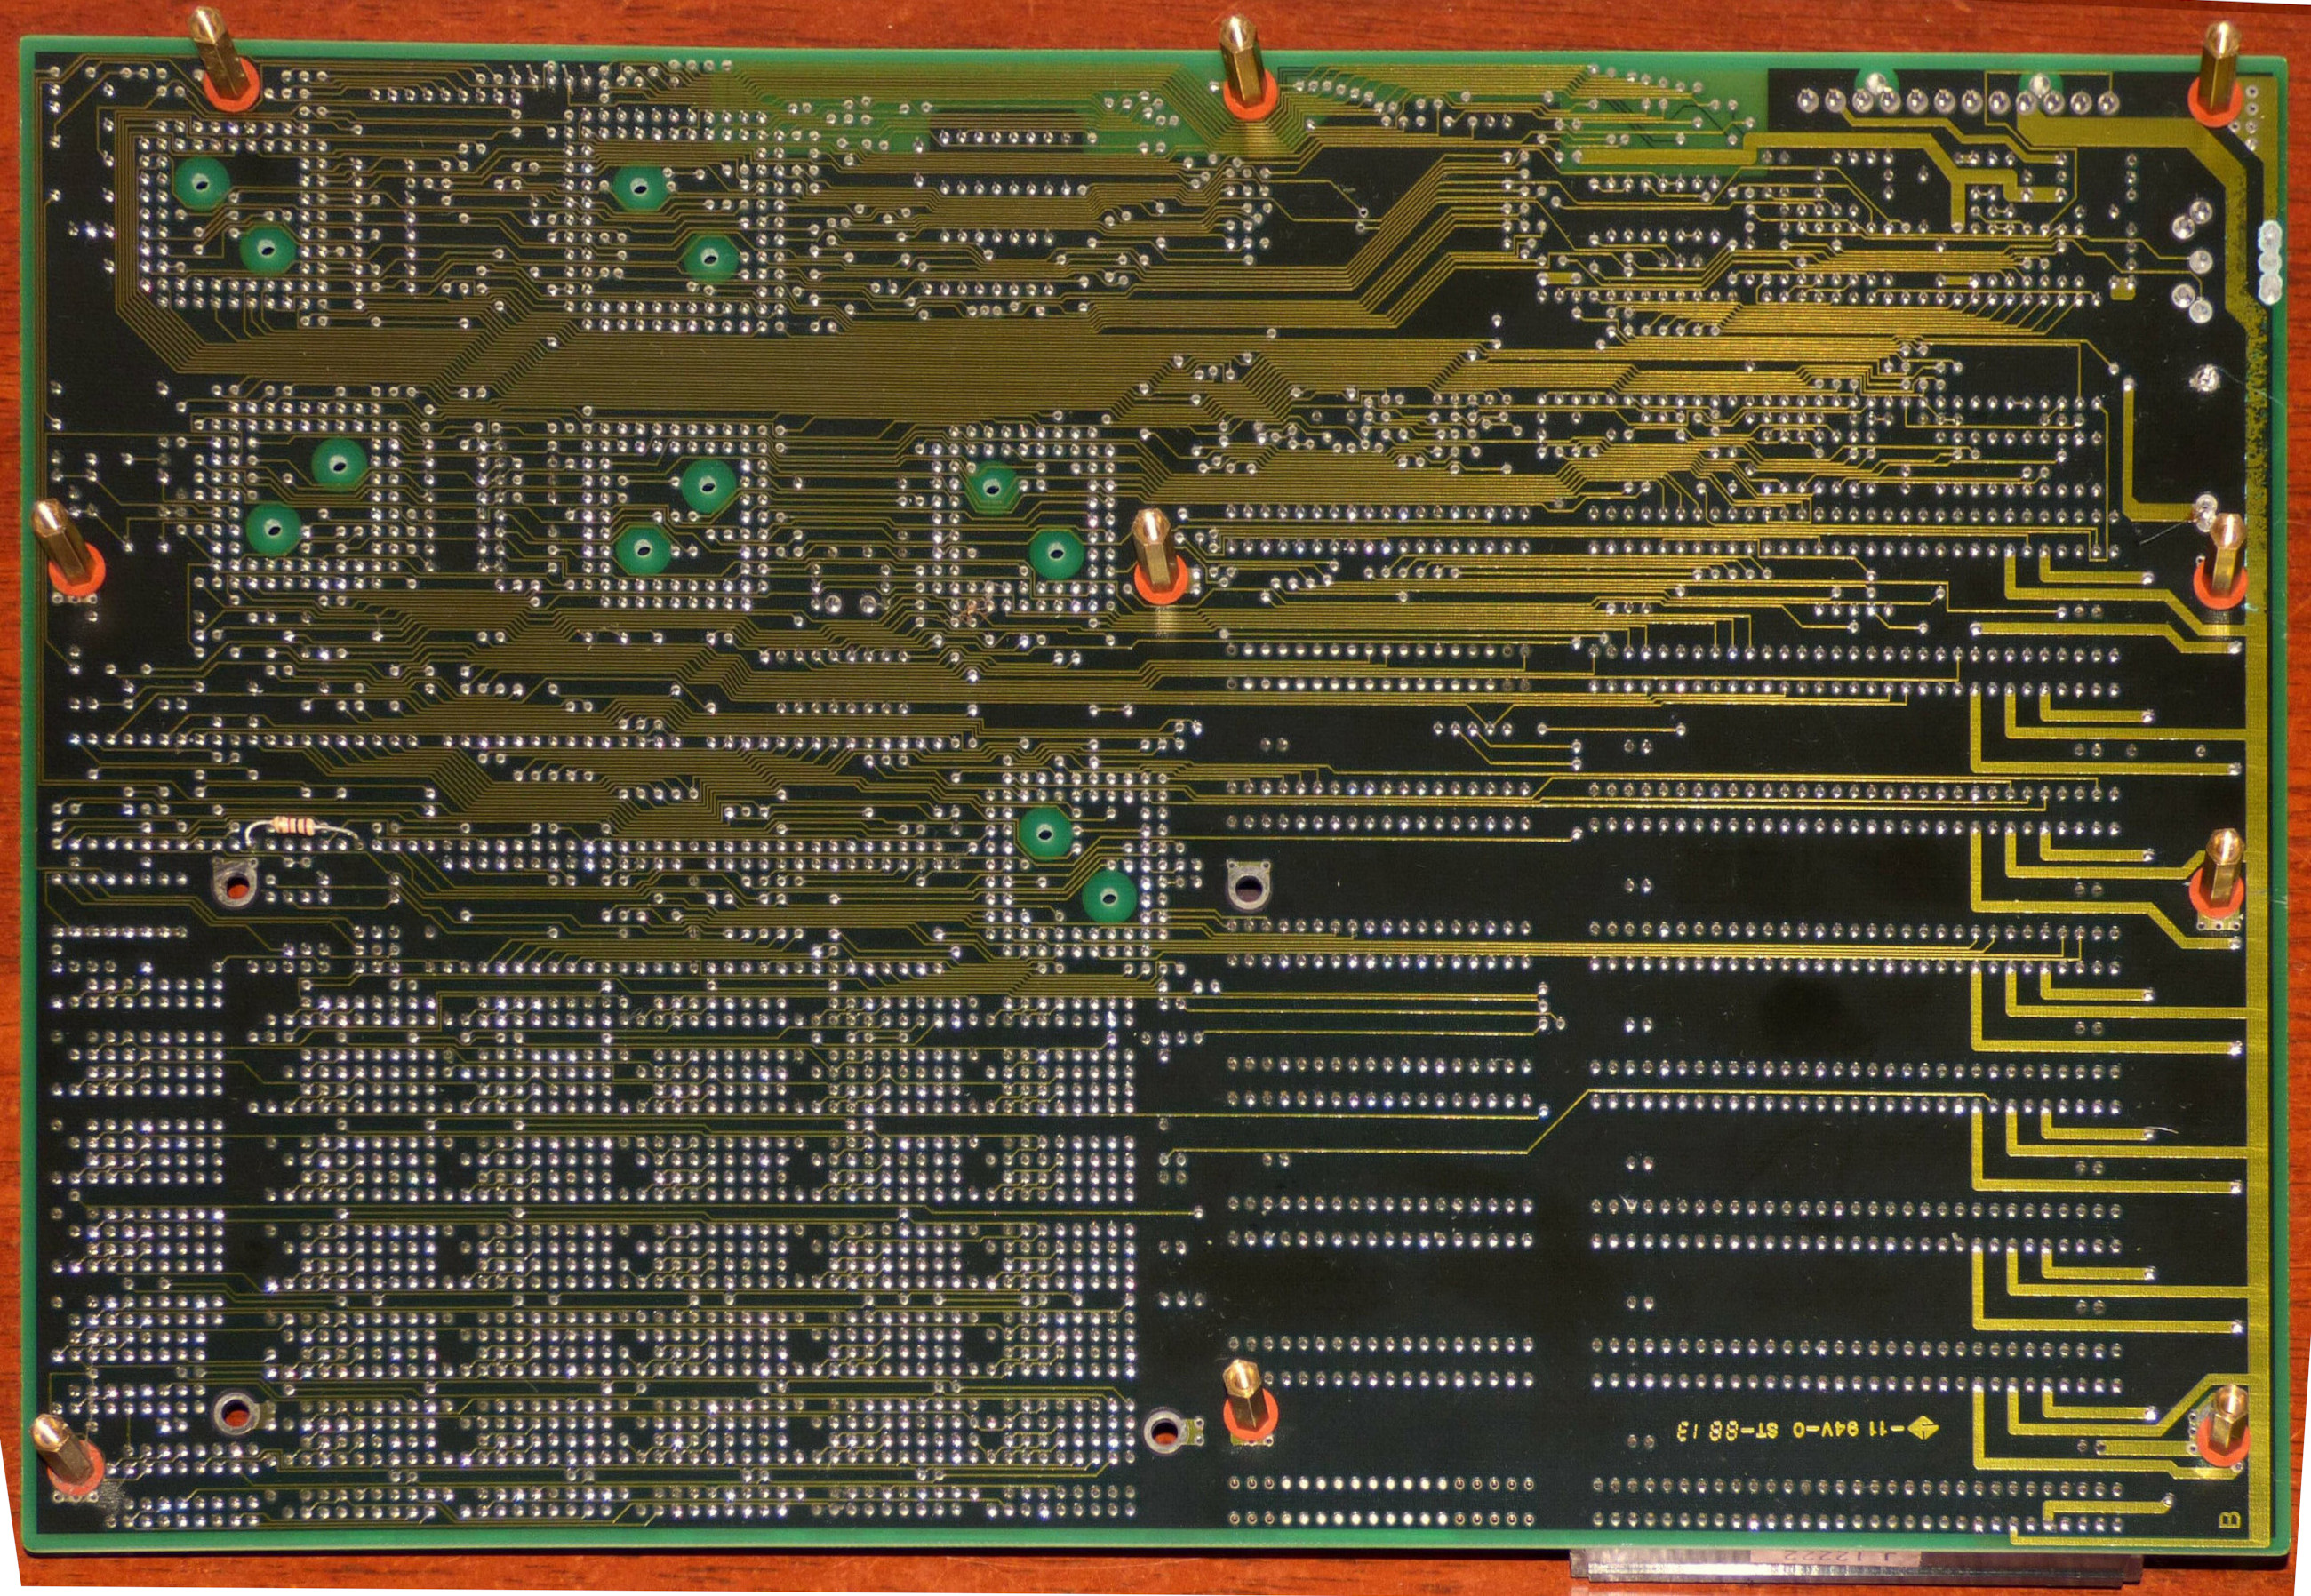Image resolution: width=2311 pixels, height=1596 pixels.
Task: Click the empty mounting hole below the resistor
Action: tap(237, 884)
